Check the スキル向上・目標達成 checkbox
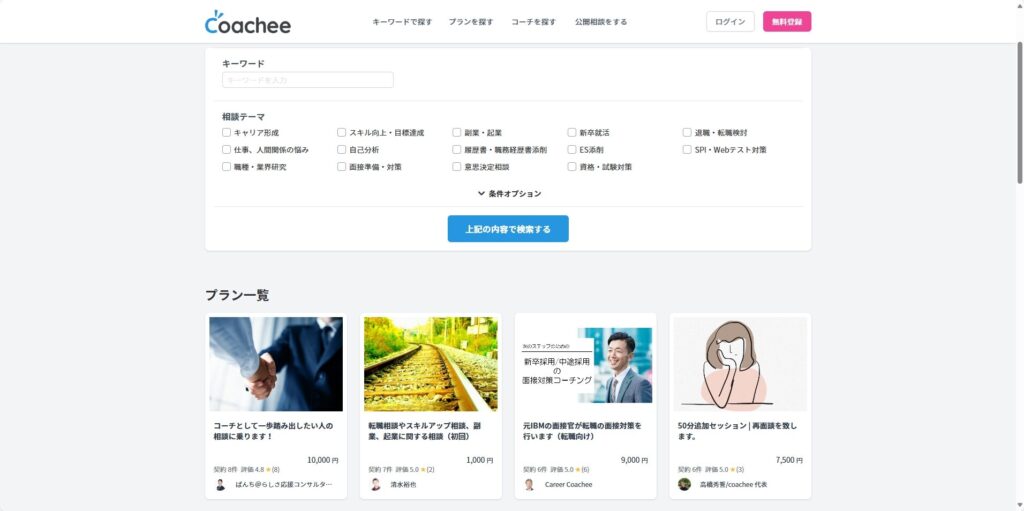Viewport: 1024px width, 511px height. tap(342, 132)
